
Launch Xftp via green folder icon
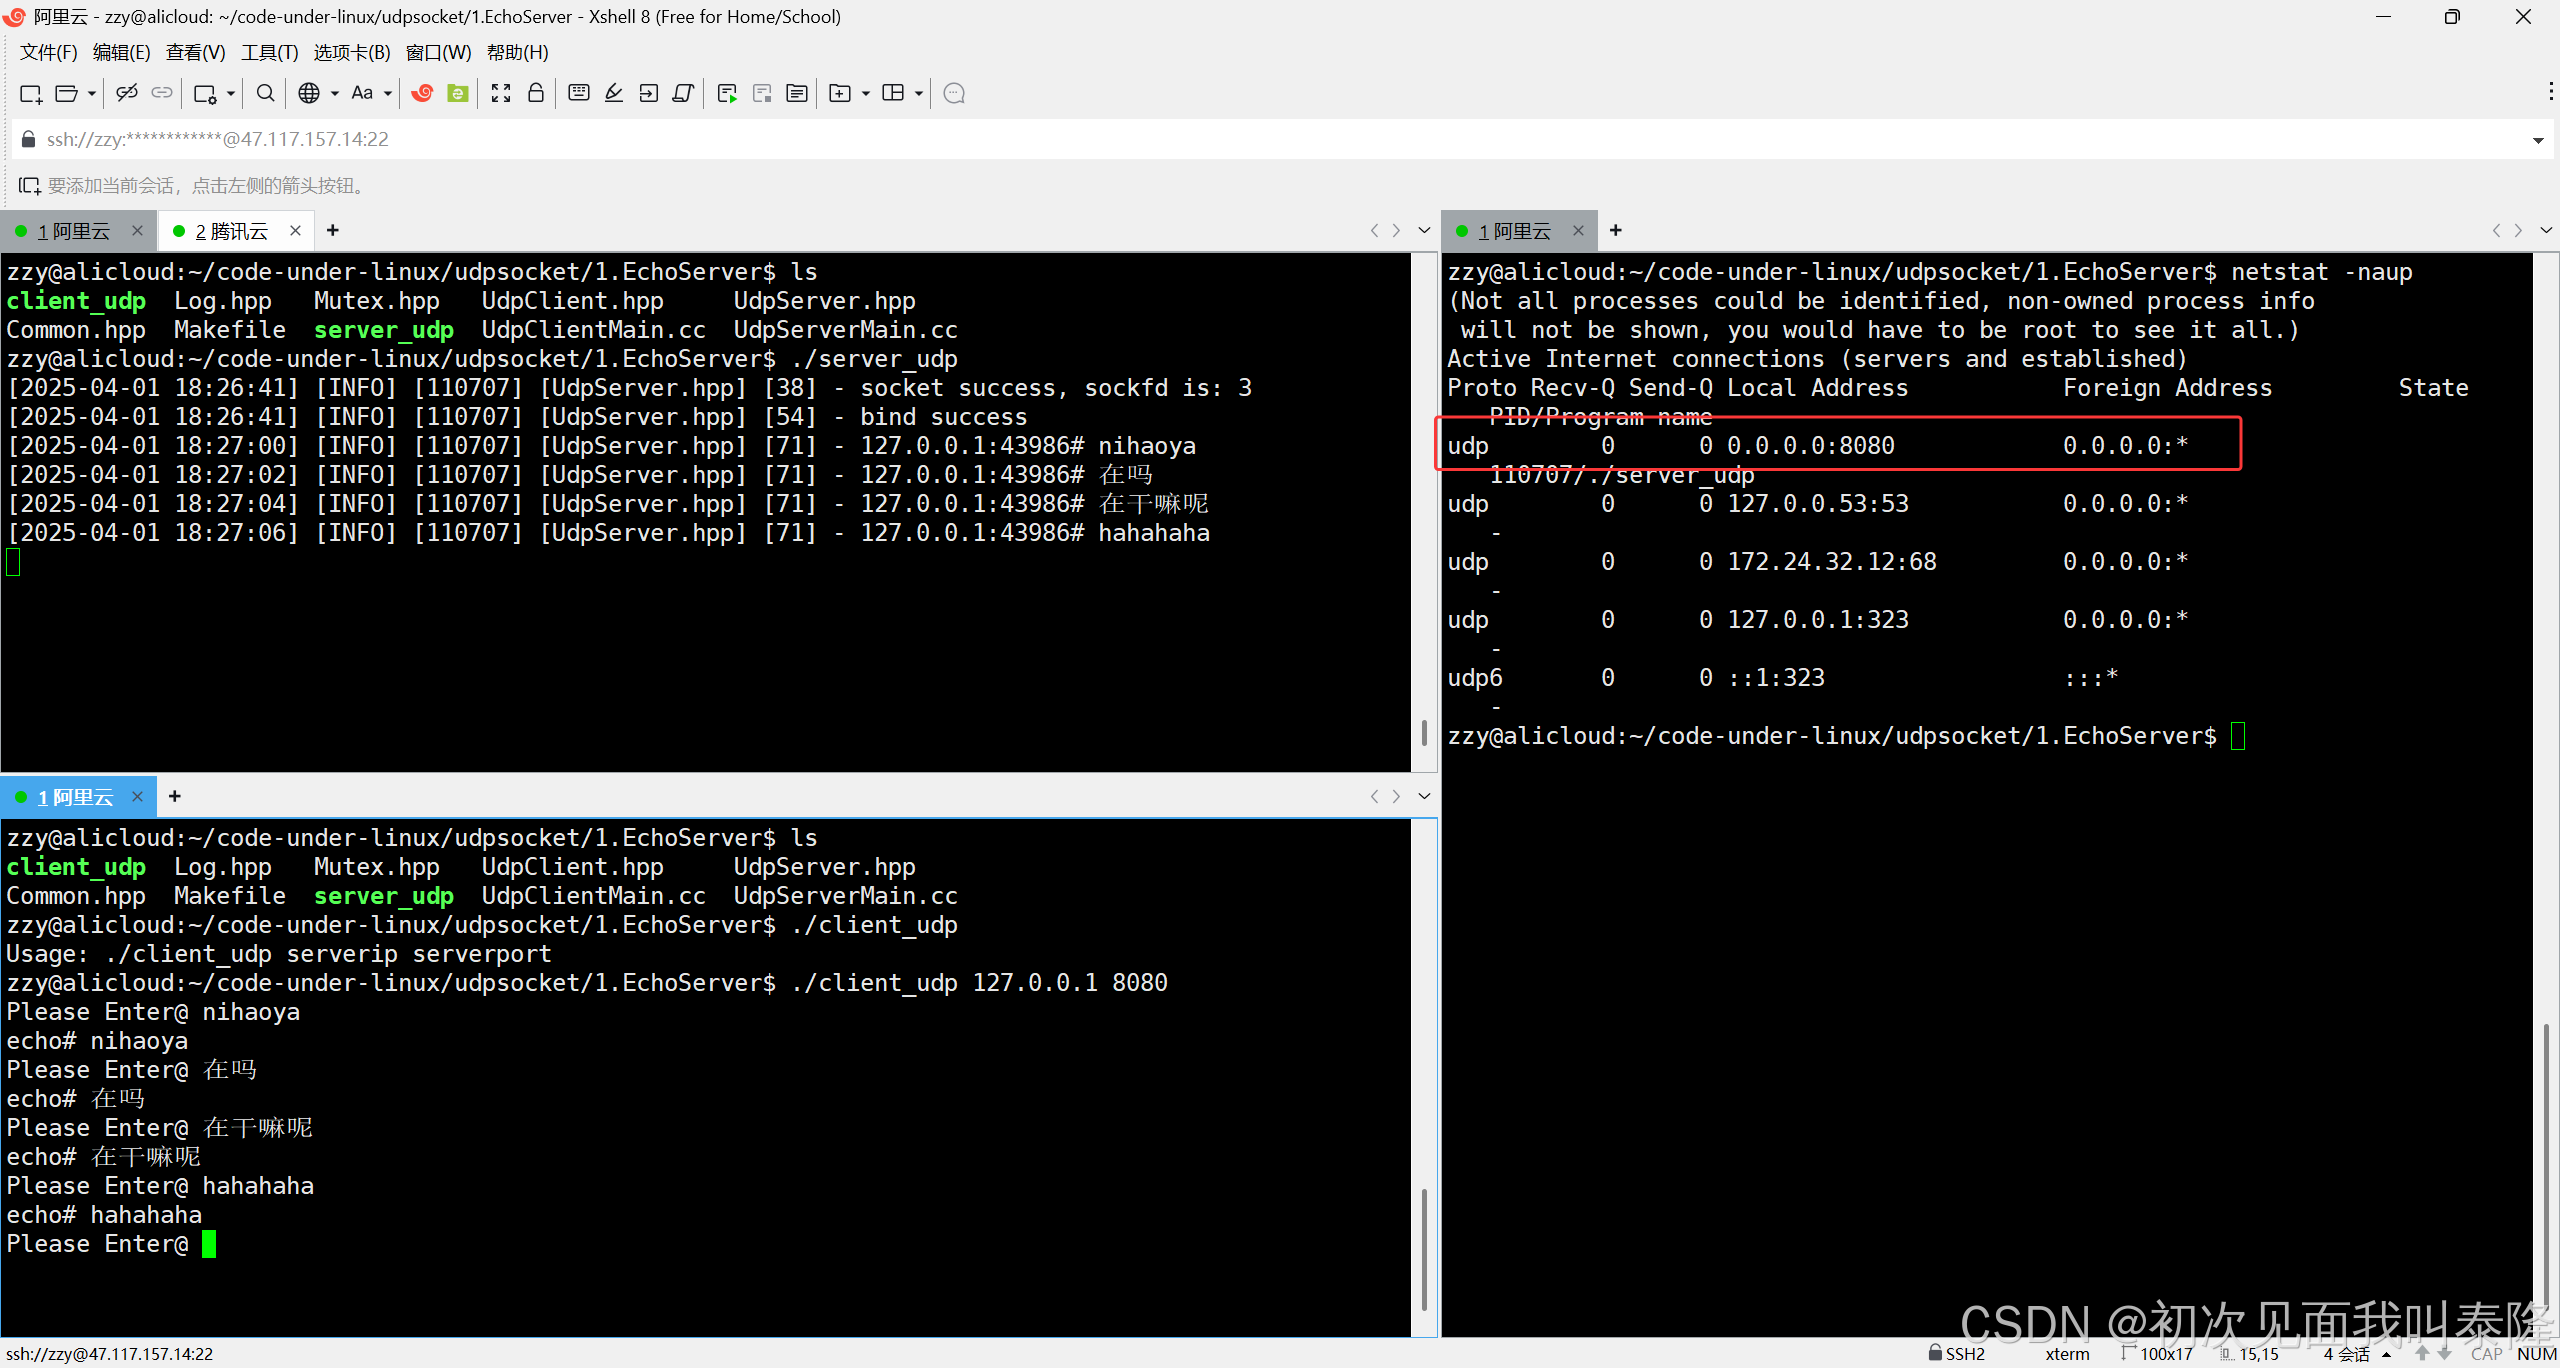point(458,93)
